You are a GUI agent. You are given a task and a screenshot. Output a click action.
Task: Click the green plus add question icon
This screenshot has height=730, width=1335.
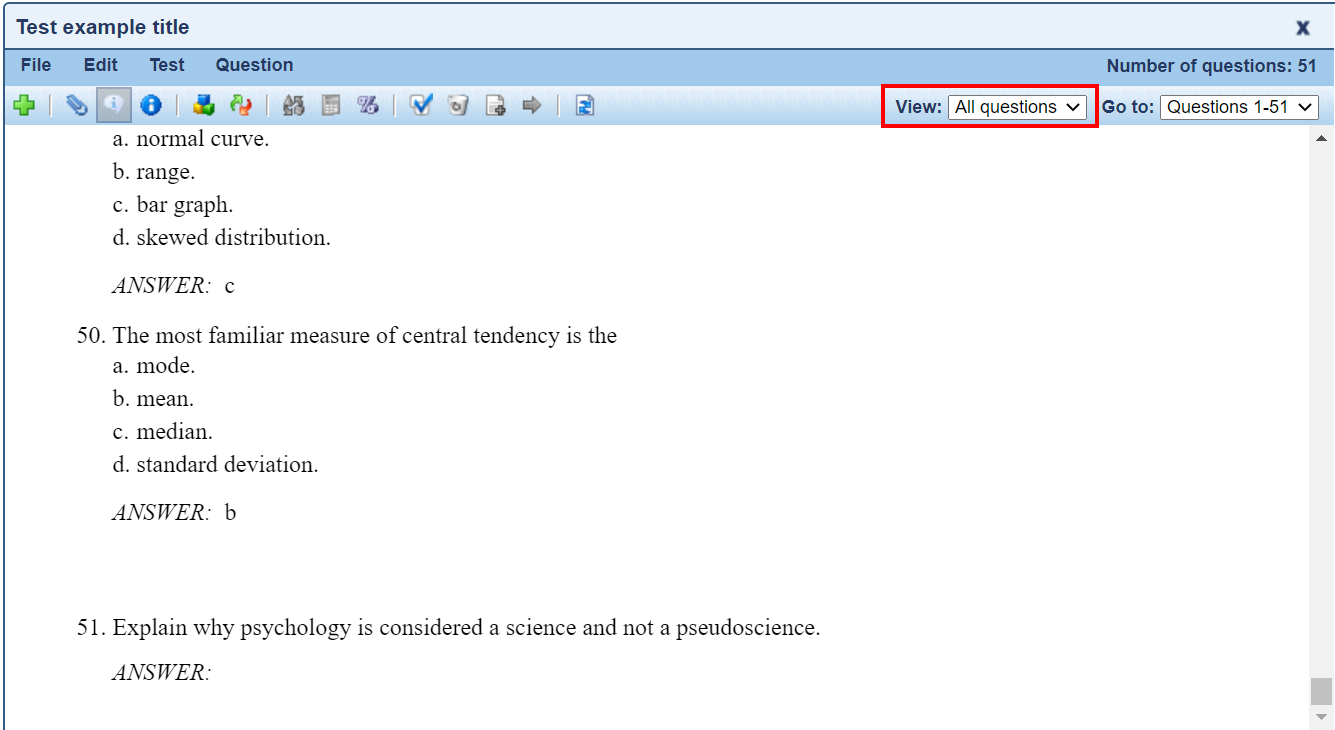25,105
